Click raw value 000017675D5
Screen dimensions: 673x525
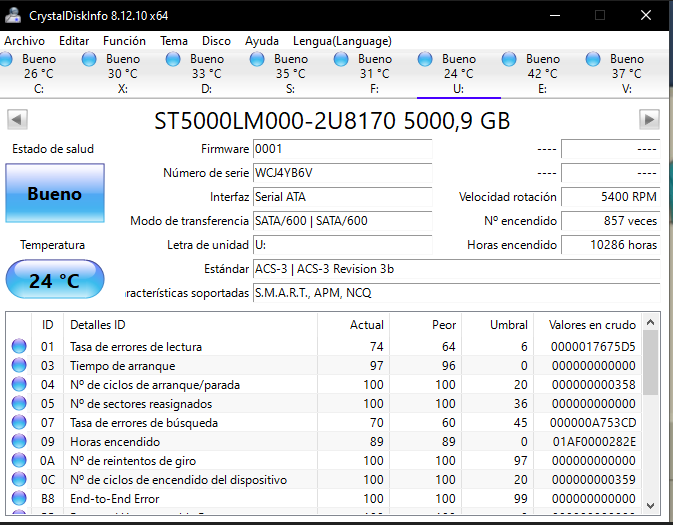[593, 346]
